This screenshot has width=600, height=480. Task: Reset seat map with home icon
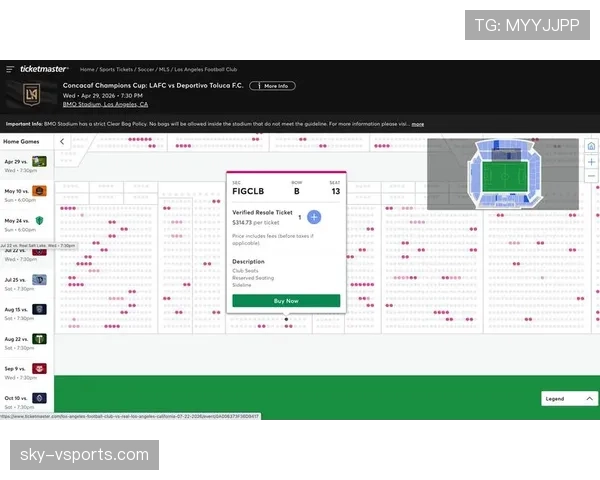click(x=591, y=146)
